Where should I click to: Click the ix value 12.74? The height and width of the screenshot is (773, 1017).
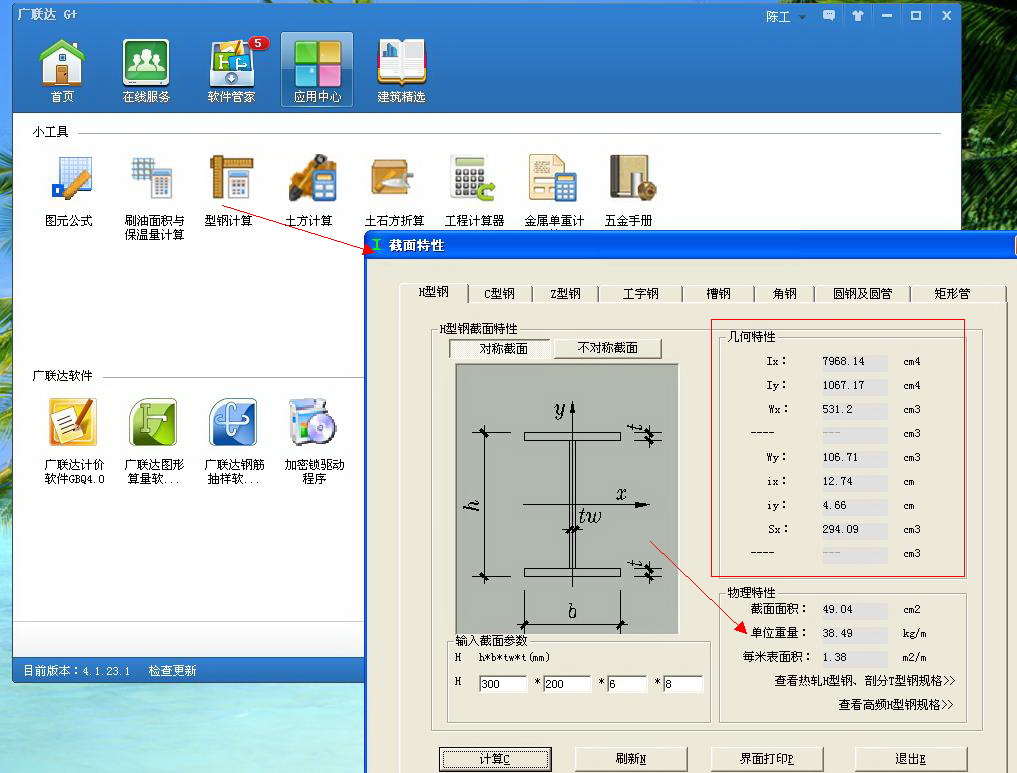click(x=854, y=482)
